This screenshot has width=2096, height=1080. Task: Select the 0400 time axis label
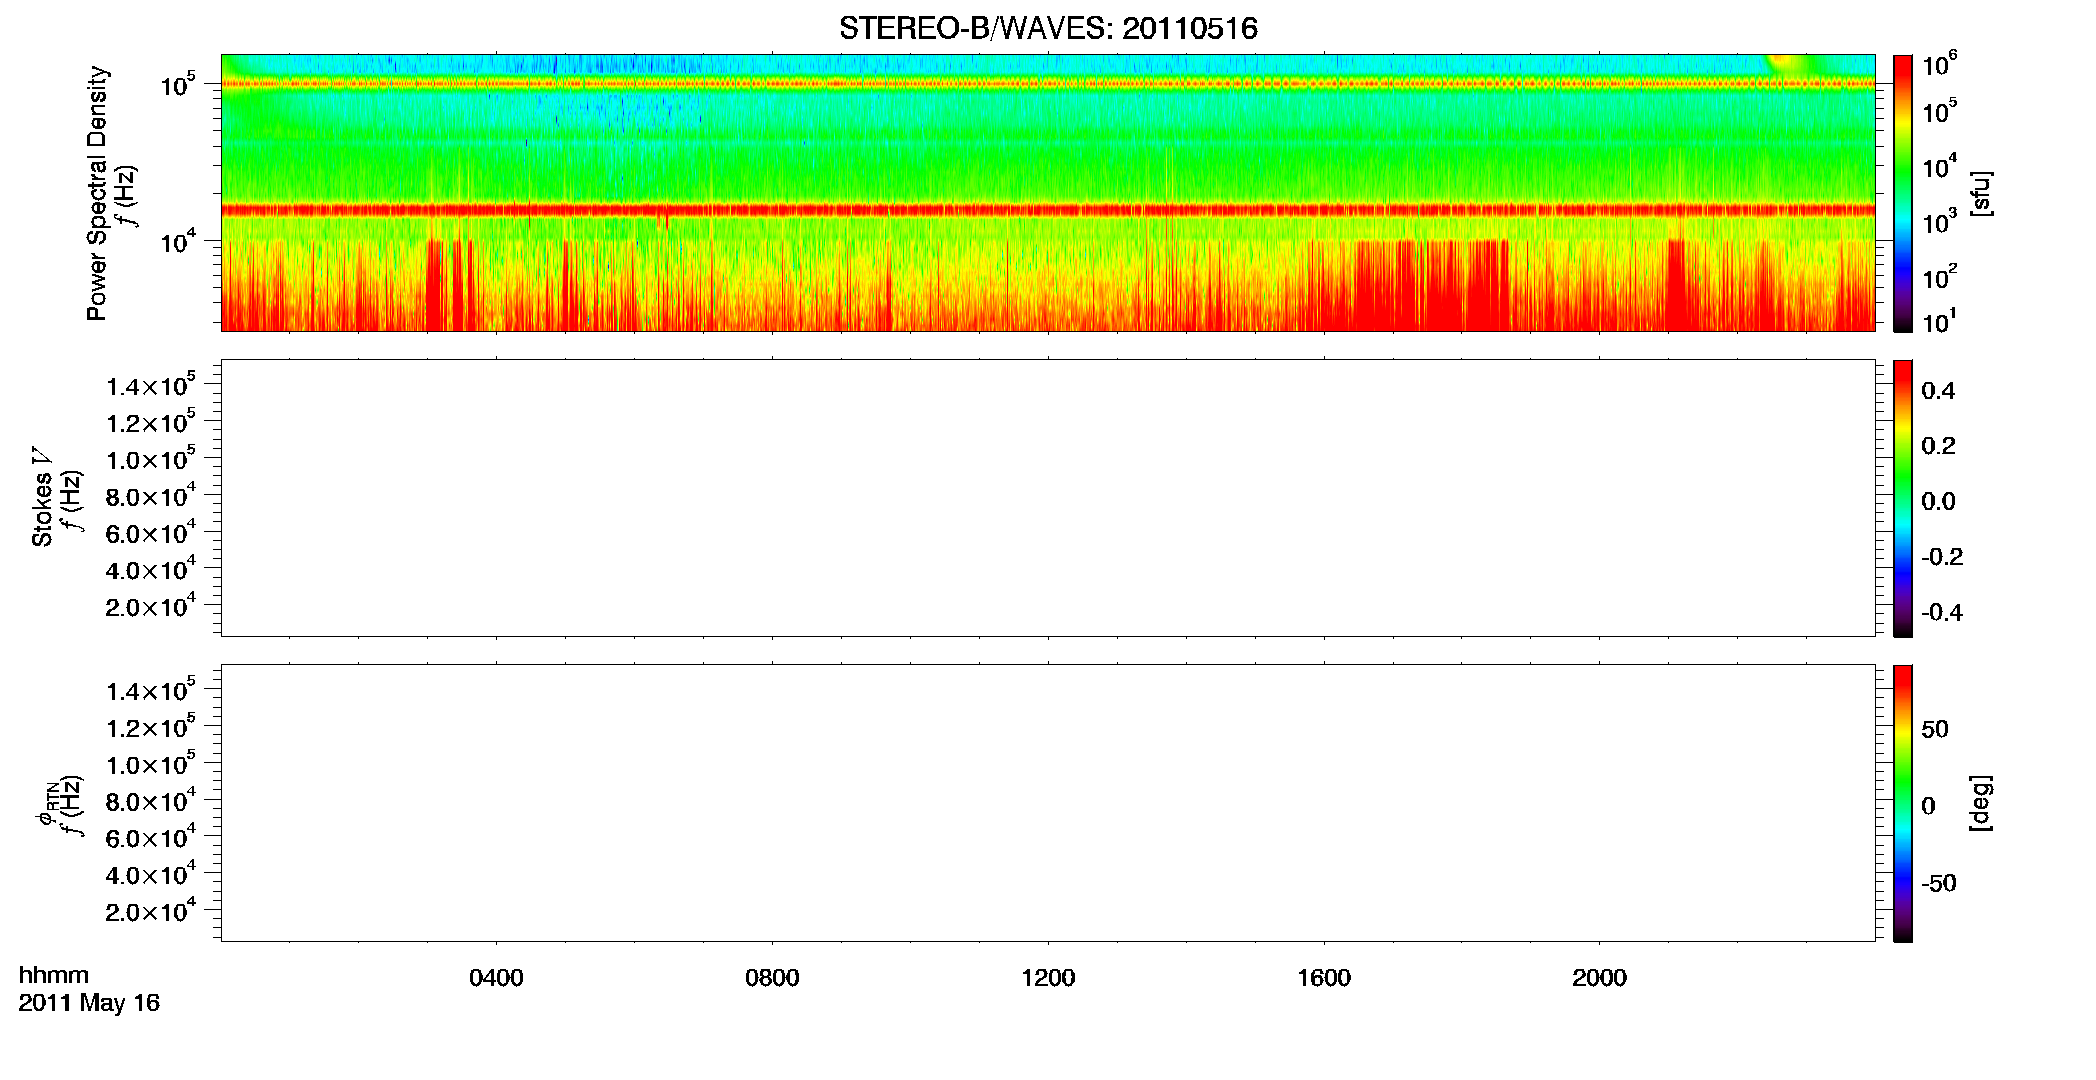[496, 978]
